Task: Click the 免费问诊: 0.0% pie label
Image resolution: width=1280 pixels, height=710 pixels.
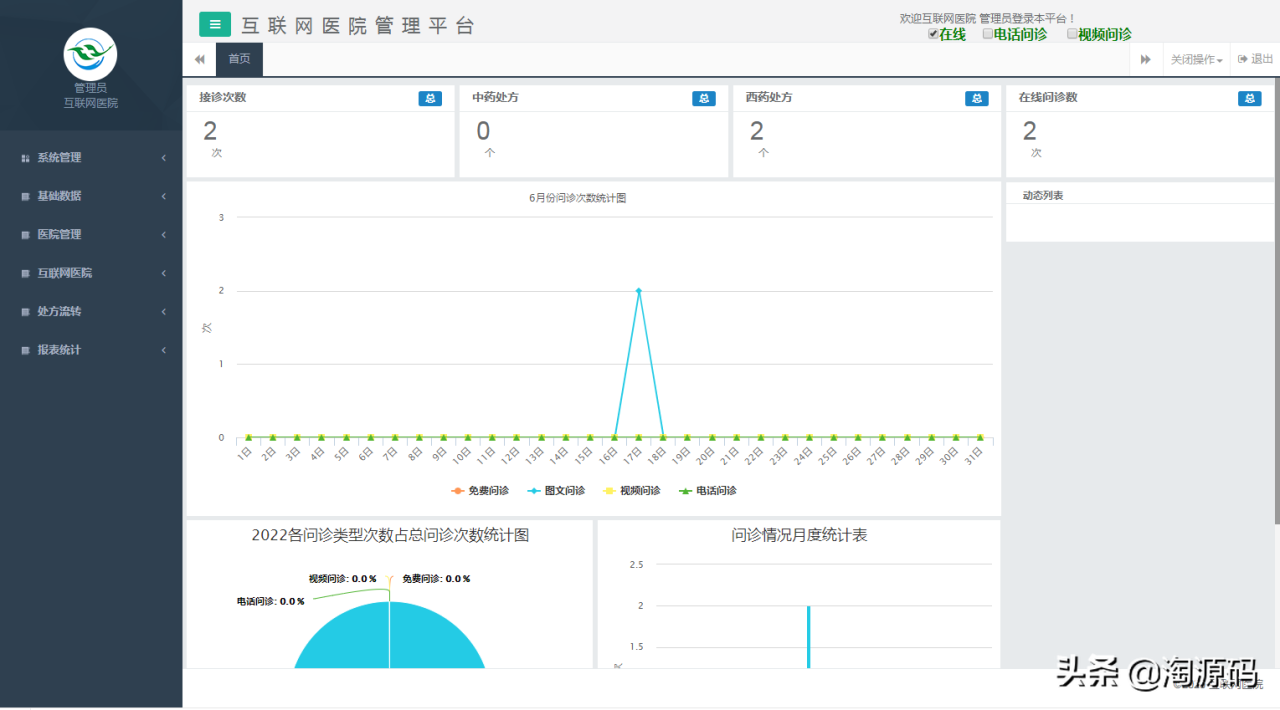Action: pyautogui.click(x=437, y=579)
